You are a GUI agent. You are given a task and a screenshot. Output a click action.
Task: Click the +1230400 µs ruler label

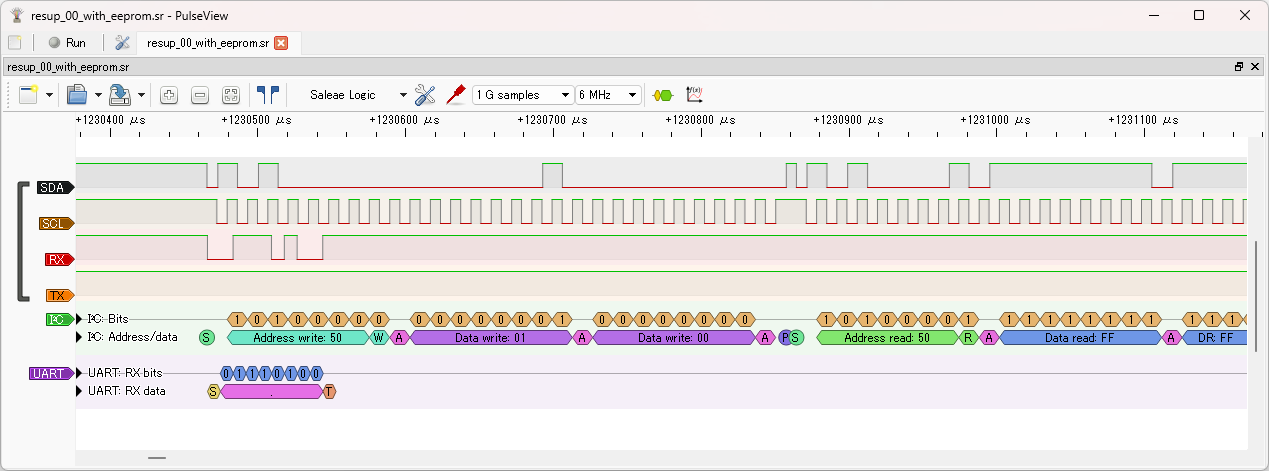point(112,120)
